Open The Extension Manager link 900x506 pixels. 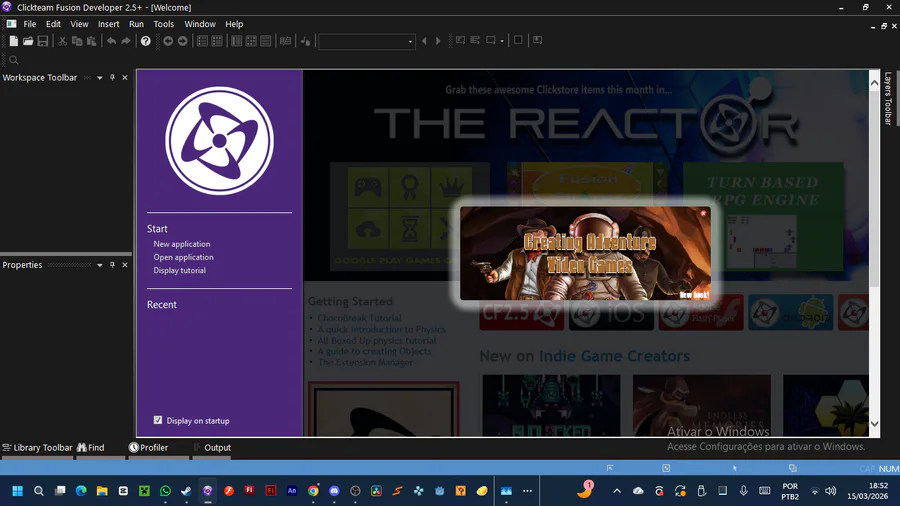point(364,362)
